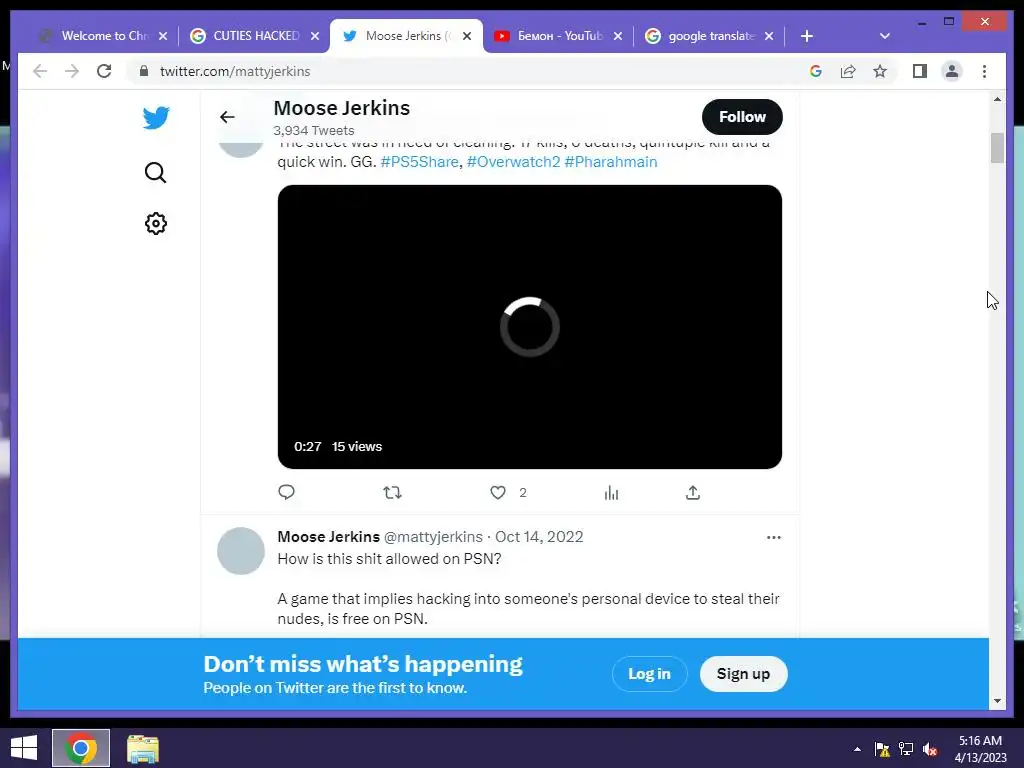Like the Overwatch2 video tweet
1024x768 pixels.
tap(498, 492)
